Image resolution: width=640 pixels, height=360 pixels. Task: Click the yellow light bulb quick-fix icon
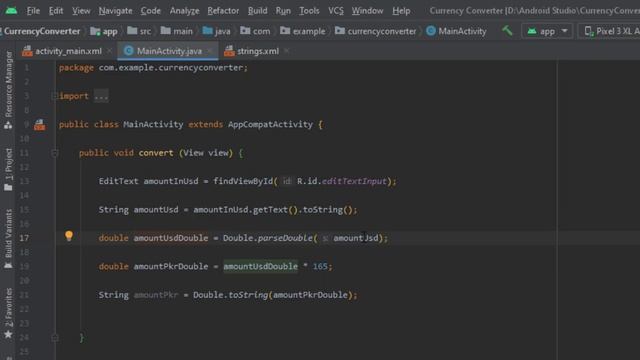point(69,236)
